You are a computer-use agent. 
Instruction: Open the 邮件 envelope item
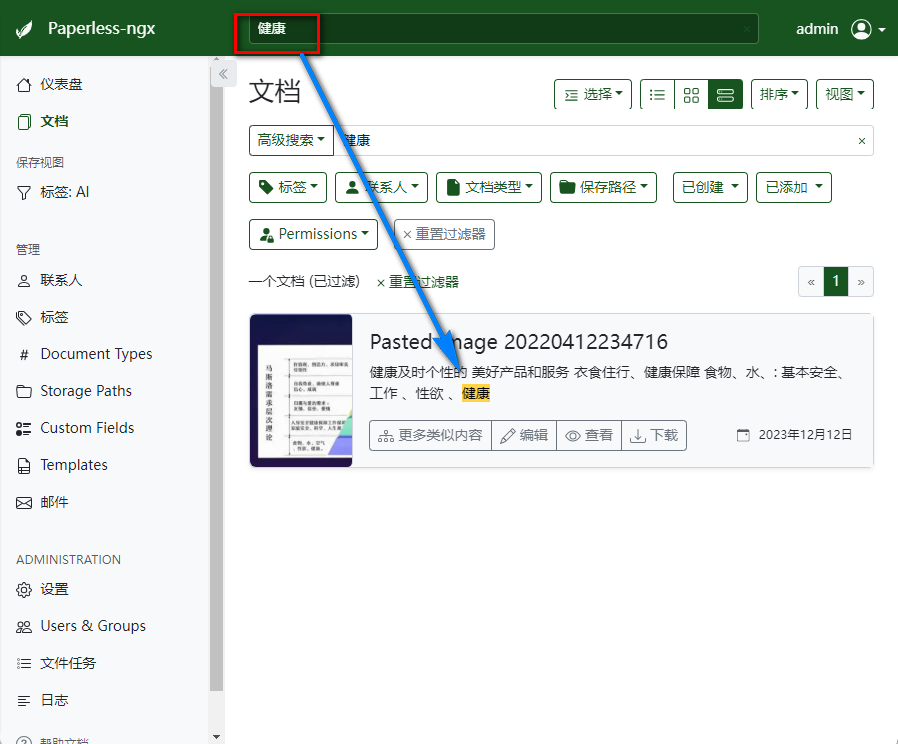pyautogui.click(x=54, y=502)
